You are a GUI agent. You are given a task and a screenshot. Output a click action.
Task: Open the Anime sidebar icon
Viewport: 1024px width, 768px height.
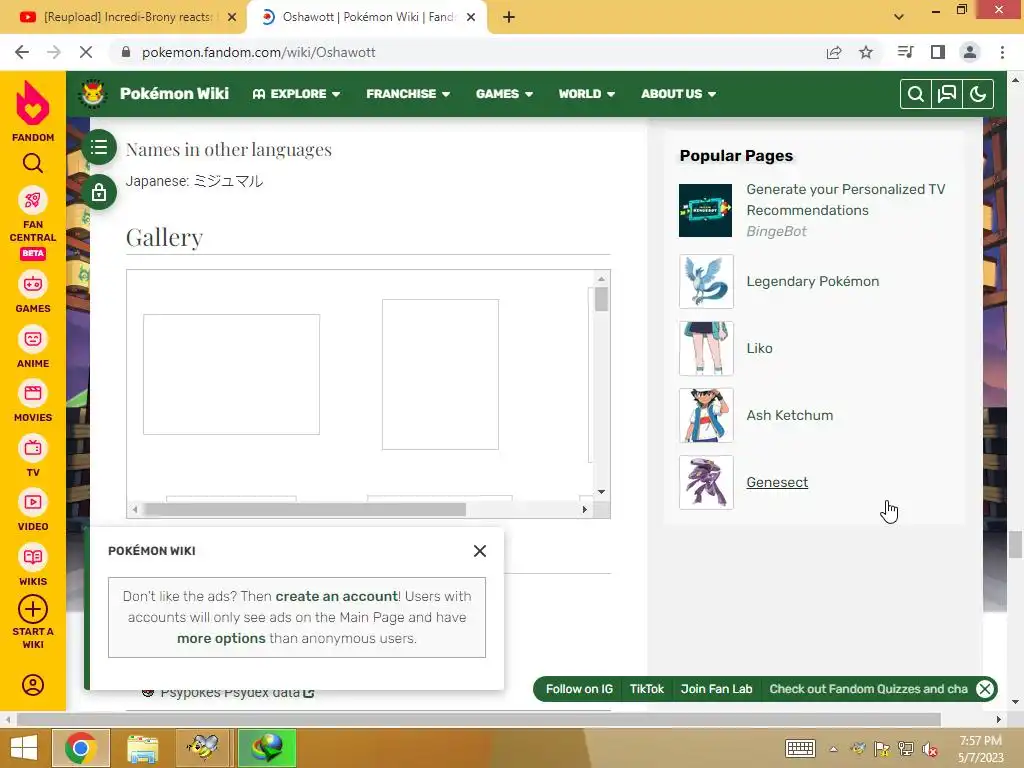click(x=33, y=340)
